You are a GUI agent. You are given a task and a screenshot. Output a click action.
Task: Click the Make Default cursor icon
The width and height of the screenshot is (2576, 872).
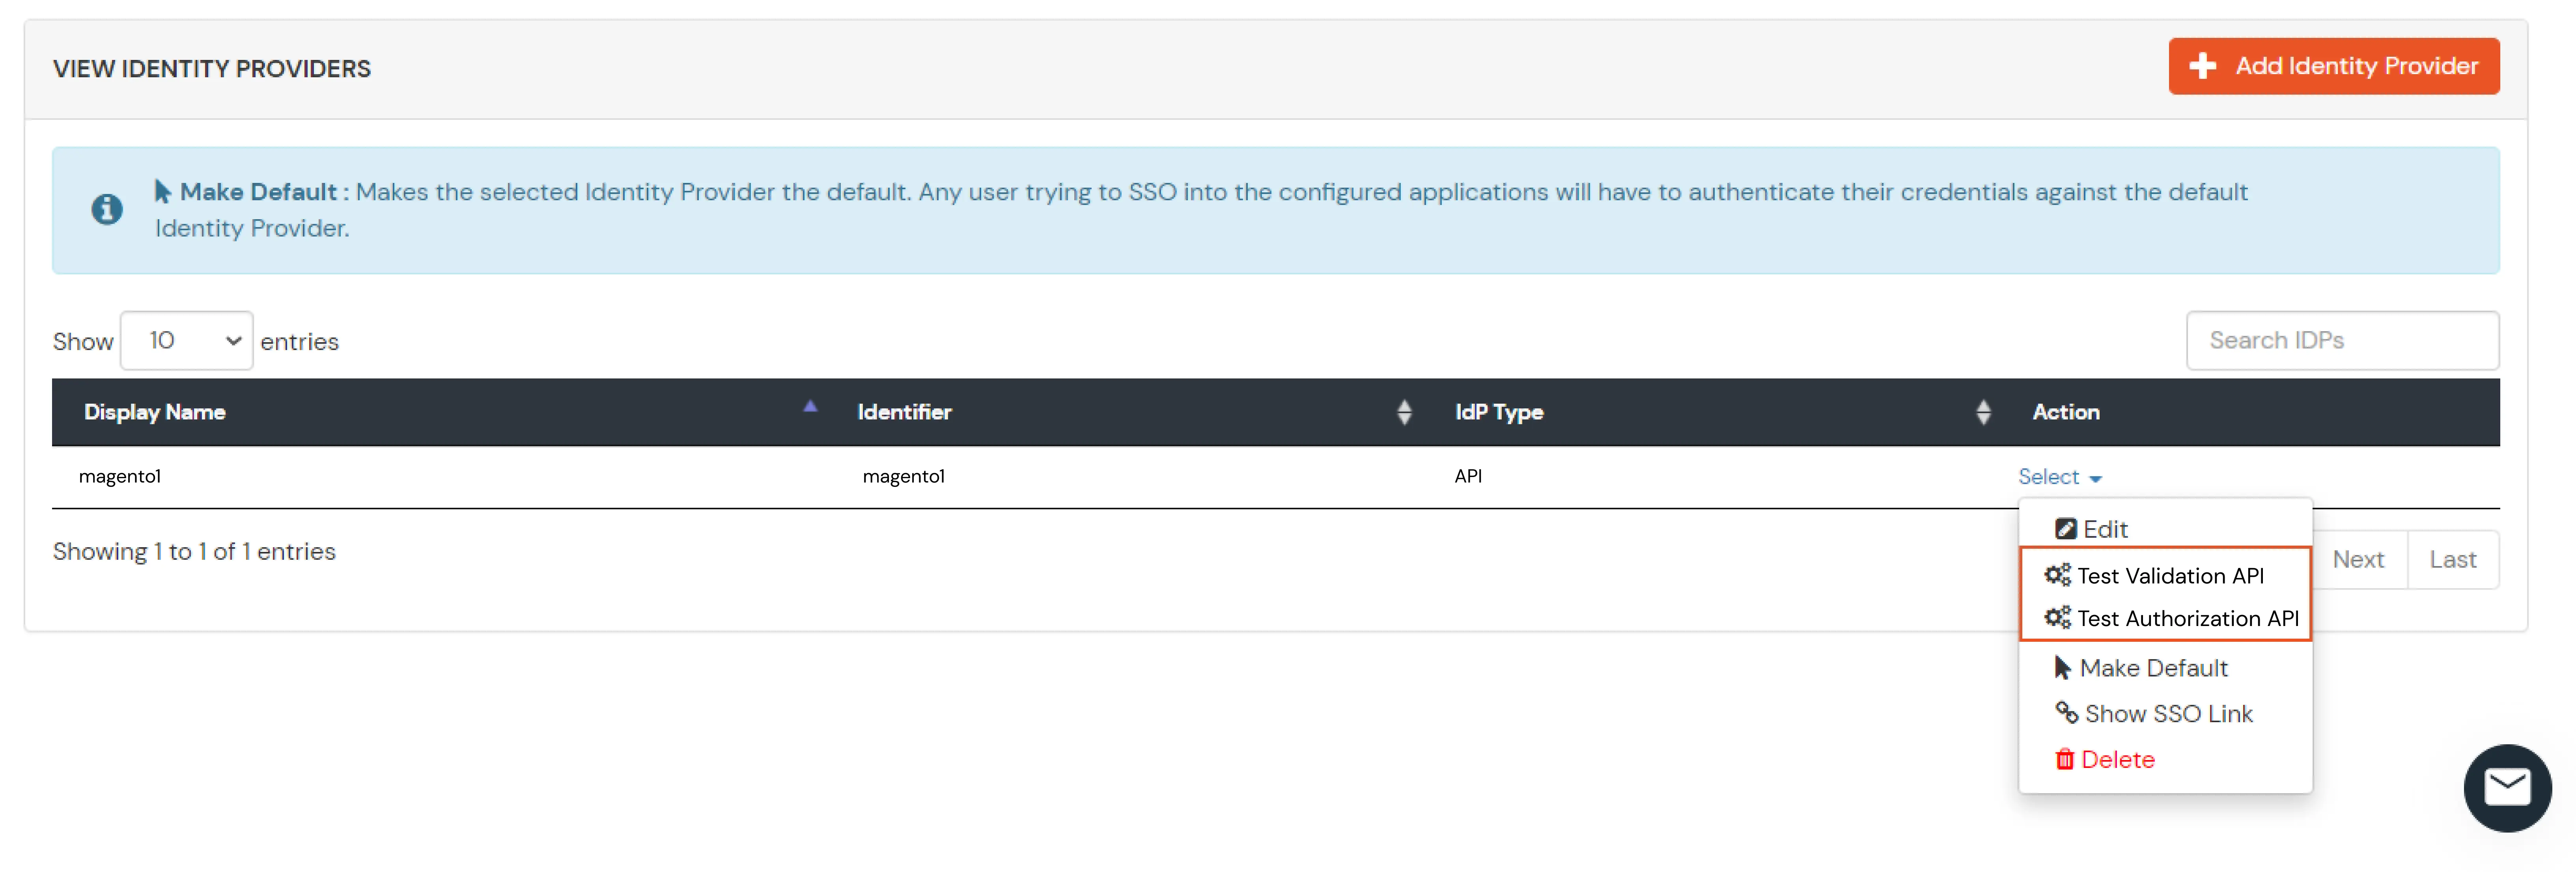[x=2063, y=667]
